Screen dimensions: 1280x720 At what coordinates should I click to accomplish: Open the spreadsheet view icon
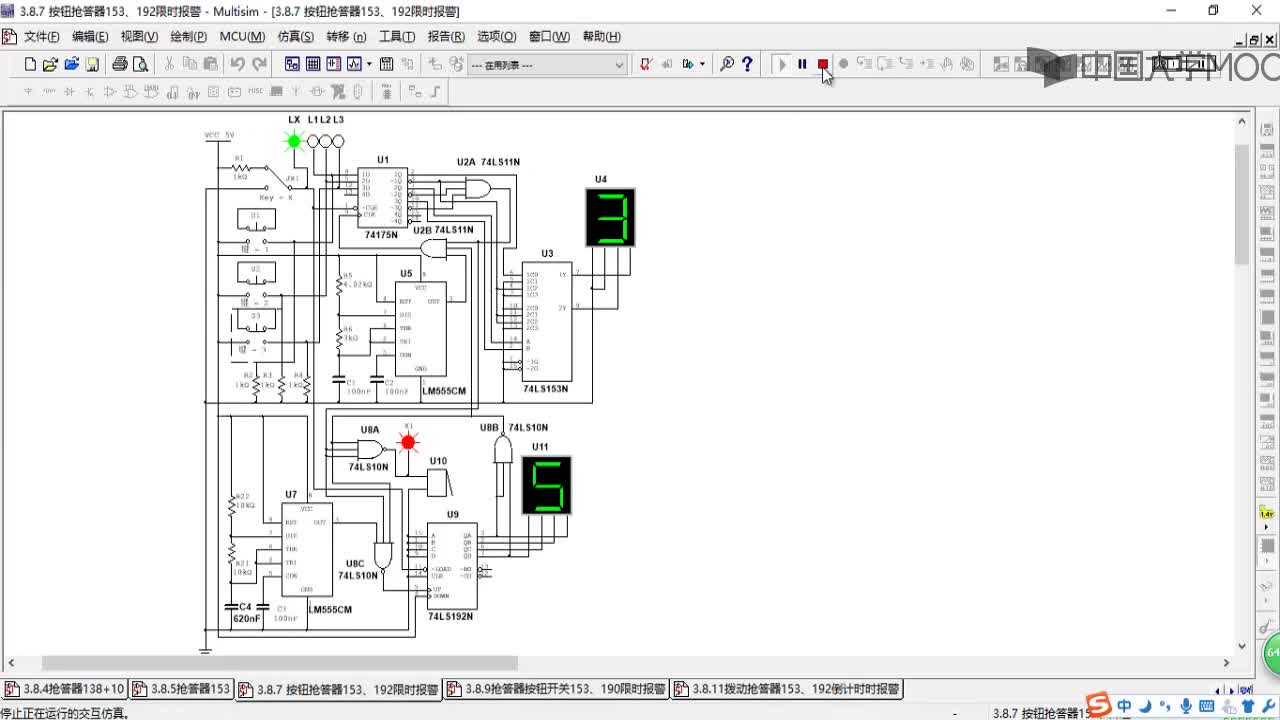(313, 64)
